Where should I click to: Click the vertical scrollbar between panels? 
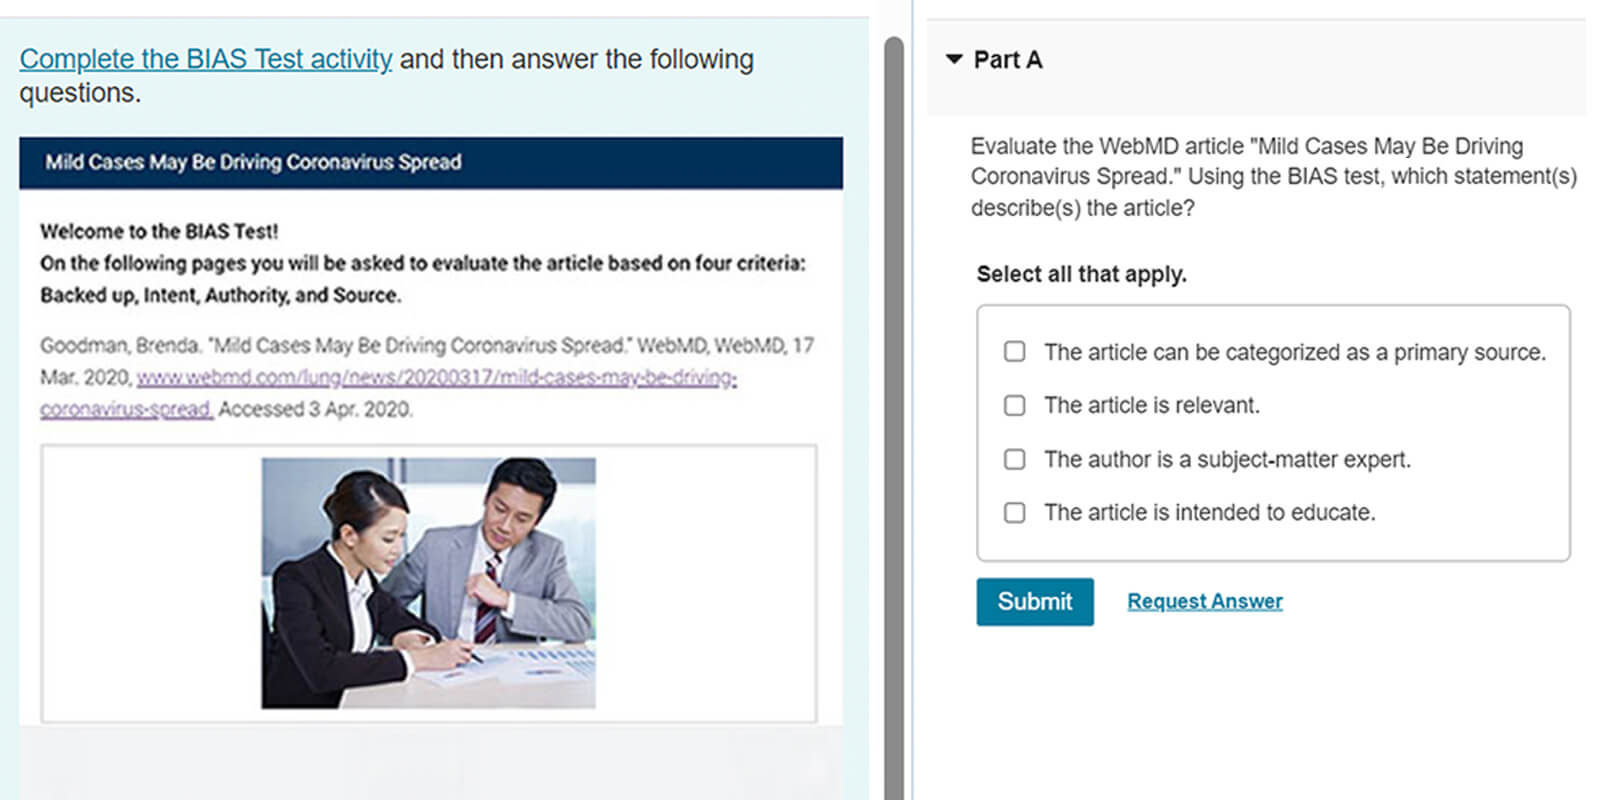(894, 400)
